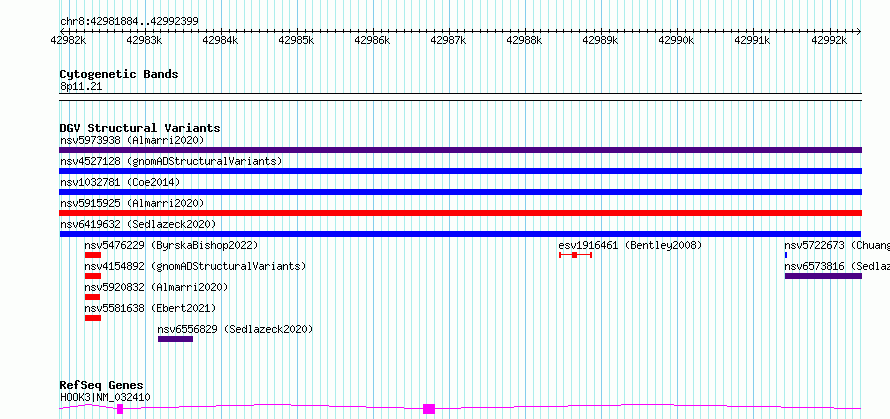Select the Cytogenetic Bands track heading
This screenshot has height=419, width=890.
[119, 74]
